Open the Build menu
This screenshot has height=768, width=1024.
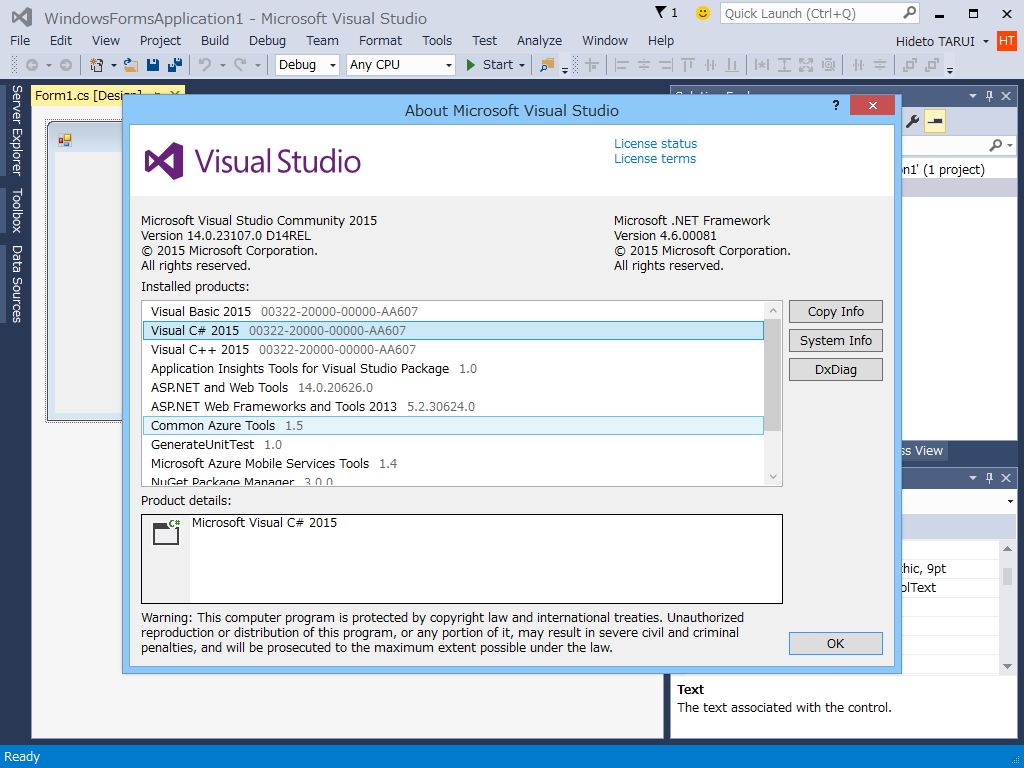pos(215,40)
